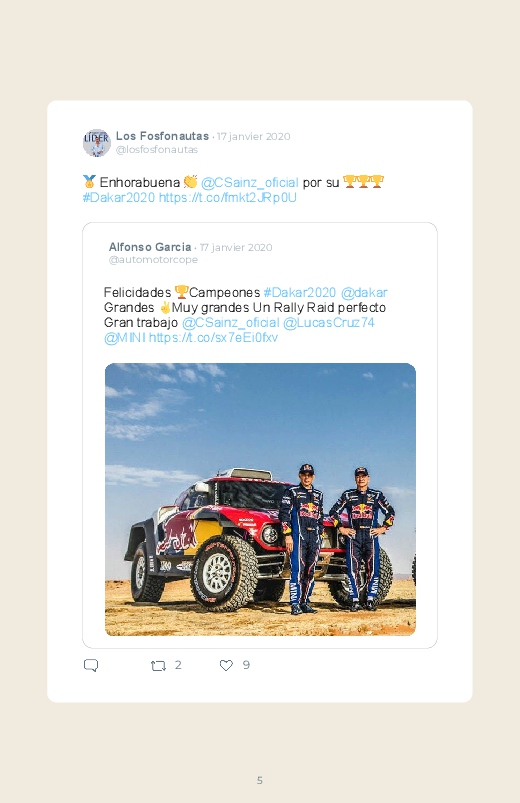Click the retweet arrows icon
Viewport: 520px width, 803px height.
point(158,666)
